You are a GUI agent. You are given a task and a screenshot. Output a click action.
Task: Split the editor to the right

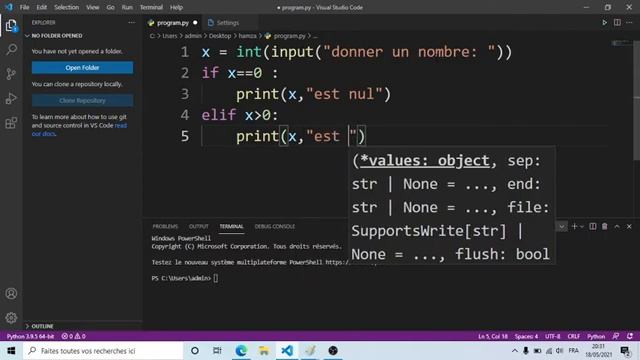tap(617, 22)
